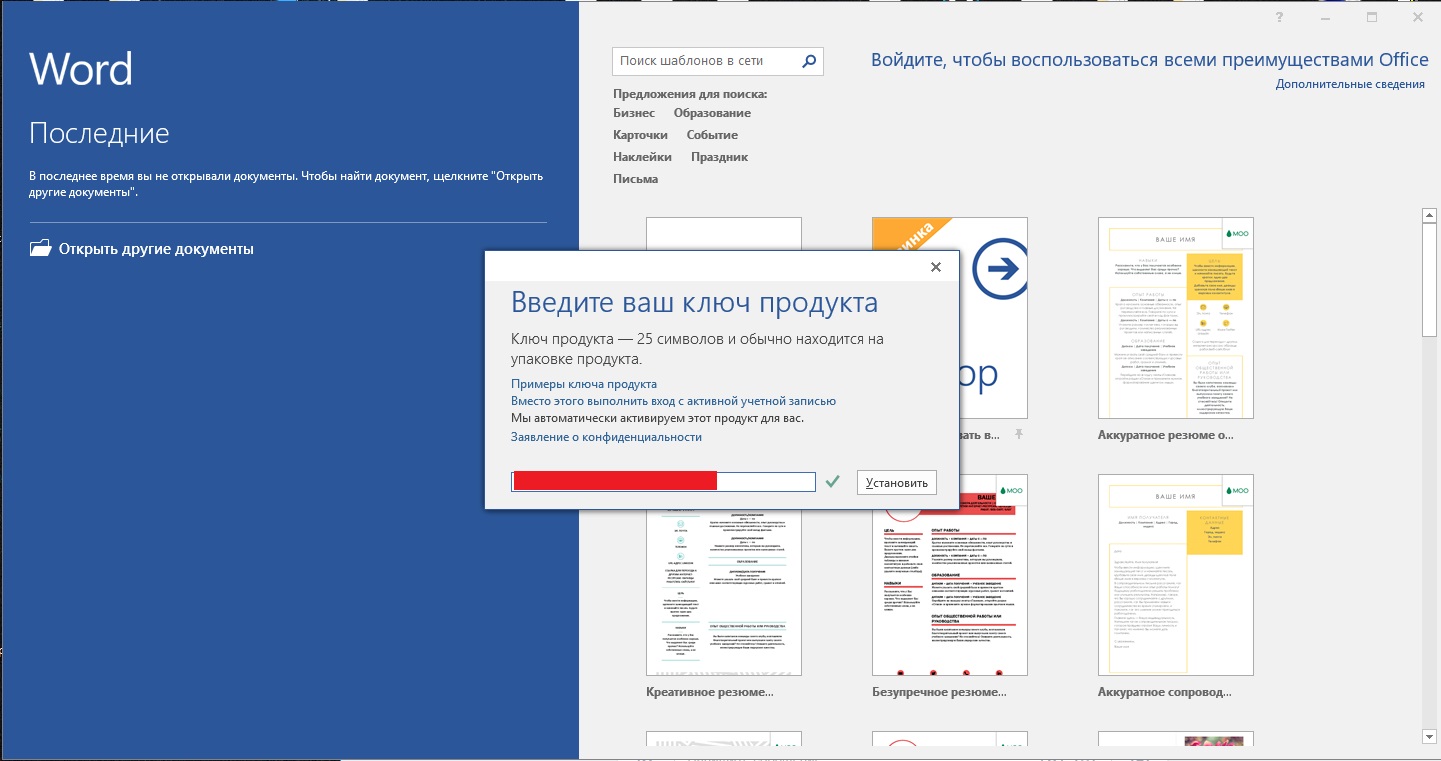The width and height of the screenshot is (1441, 761).
Task: Click the help question mark icon
Action: point(1279,18)
